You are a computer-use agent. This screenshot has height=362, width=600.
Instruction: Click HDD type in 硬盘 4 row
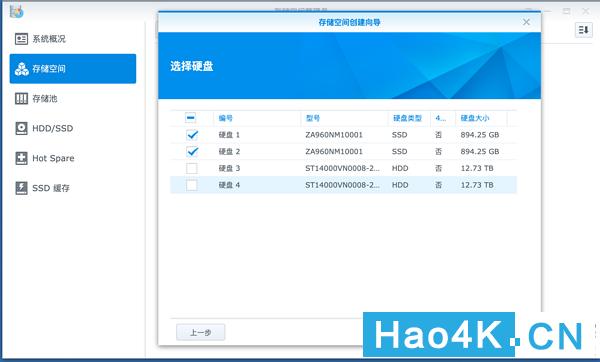400,185
